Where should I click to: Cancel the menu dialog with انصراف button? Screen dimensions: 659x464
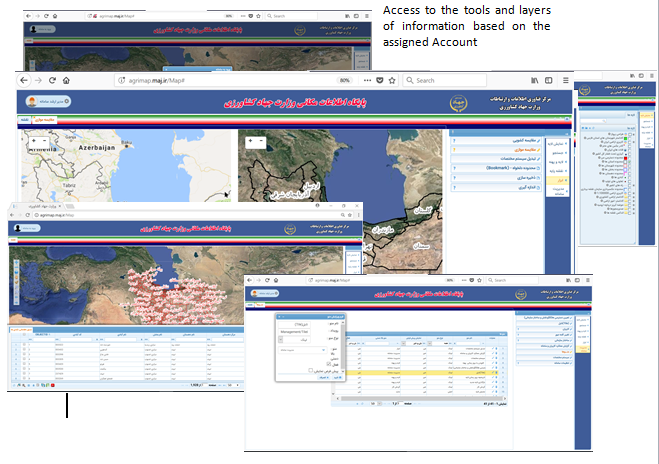click(323, 378)
